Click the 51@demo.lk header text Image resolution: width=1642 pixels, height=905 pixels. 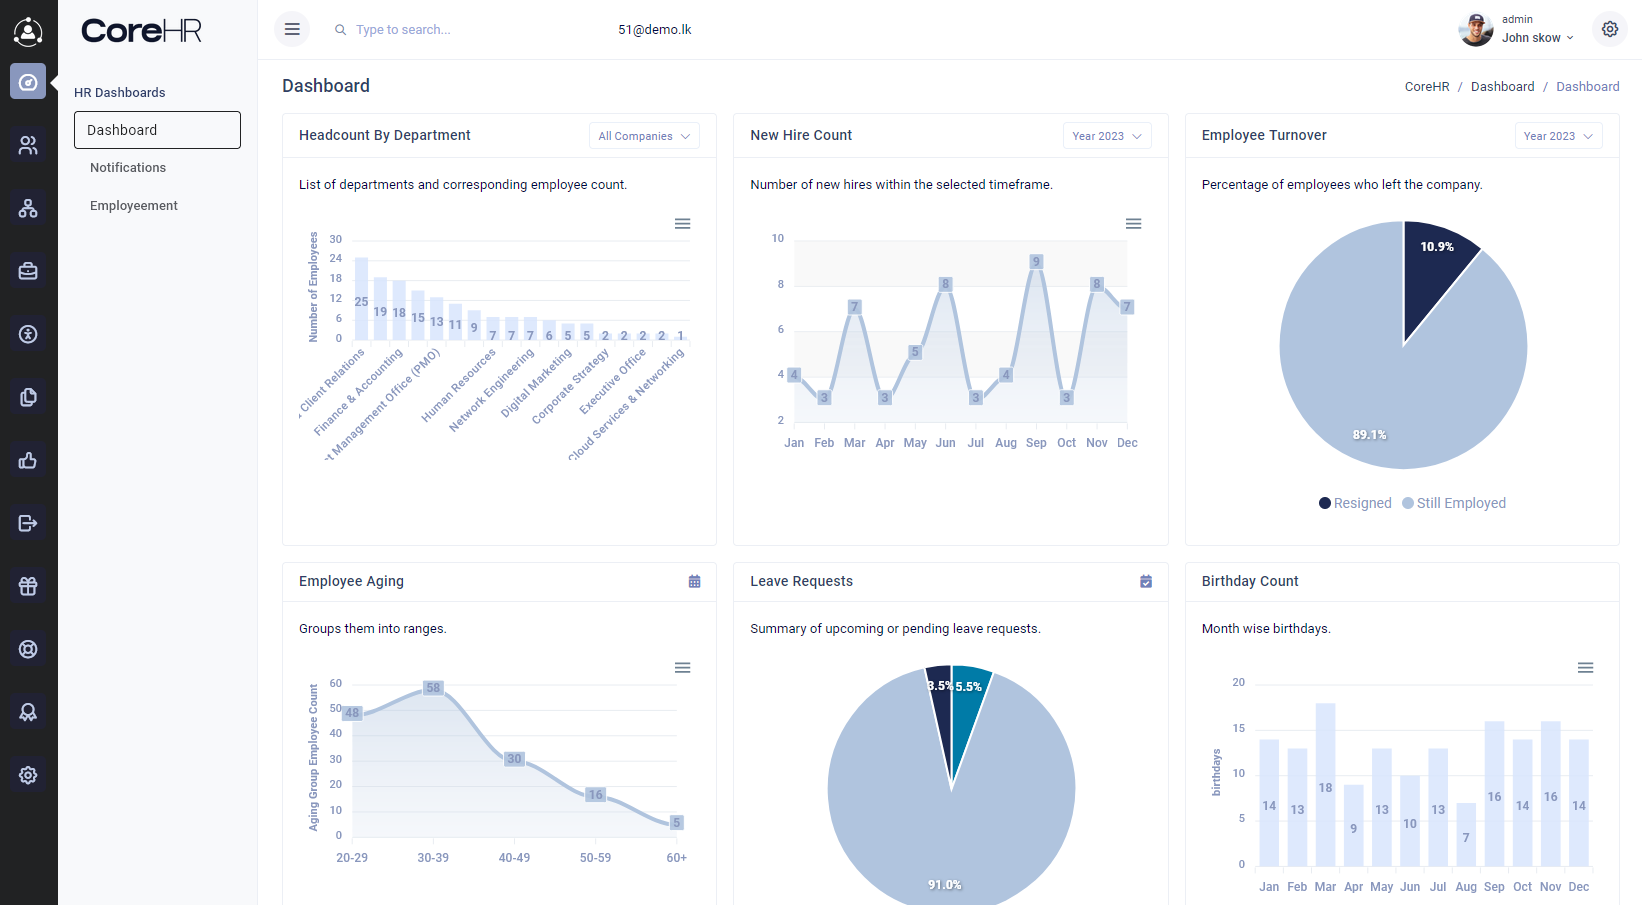655,30
